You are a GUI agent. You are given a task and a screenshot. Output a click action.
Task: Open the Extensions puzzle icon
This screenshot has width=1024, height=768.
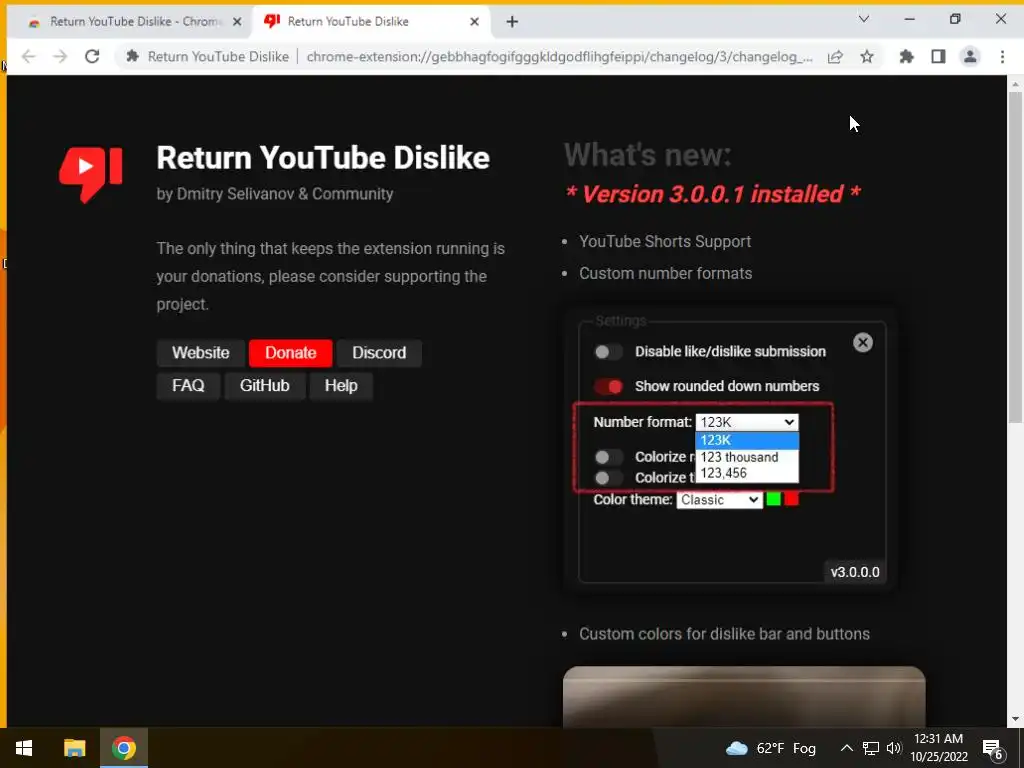[906, 57]
